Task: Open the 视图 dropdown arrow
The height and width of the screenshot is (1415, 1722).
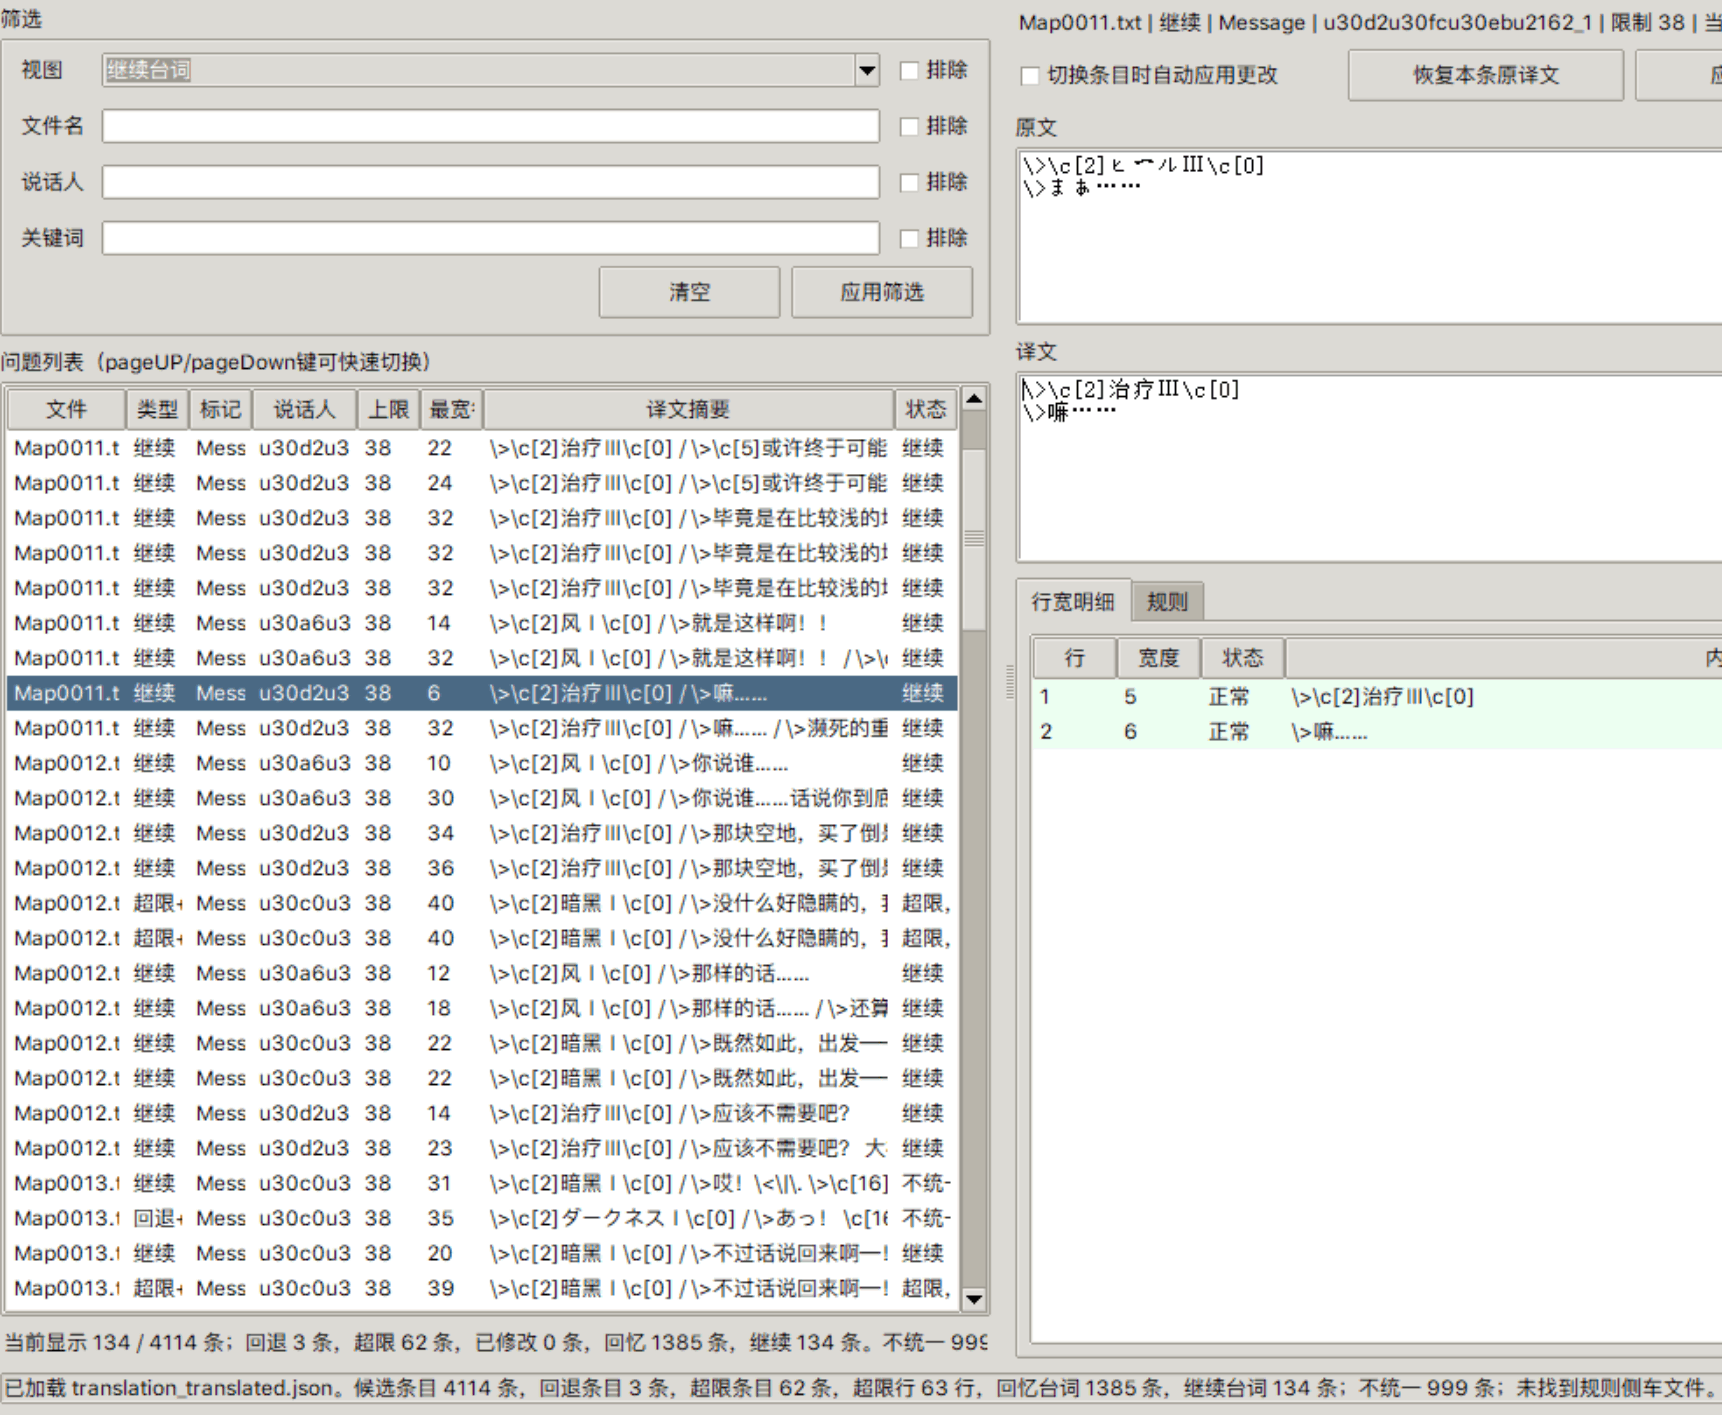Action: tap(866, 70)
